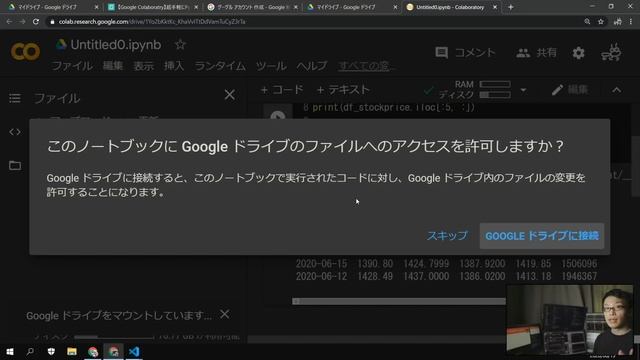Open the user account avatar

coord(611,52)
